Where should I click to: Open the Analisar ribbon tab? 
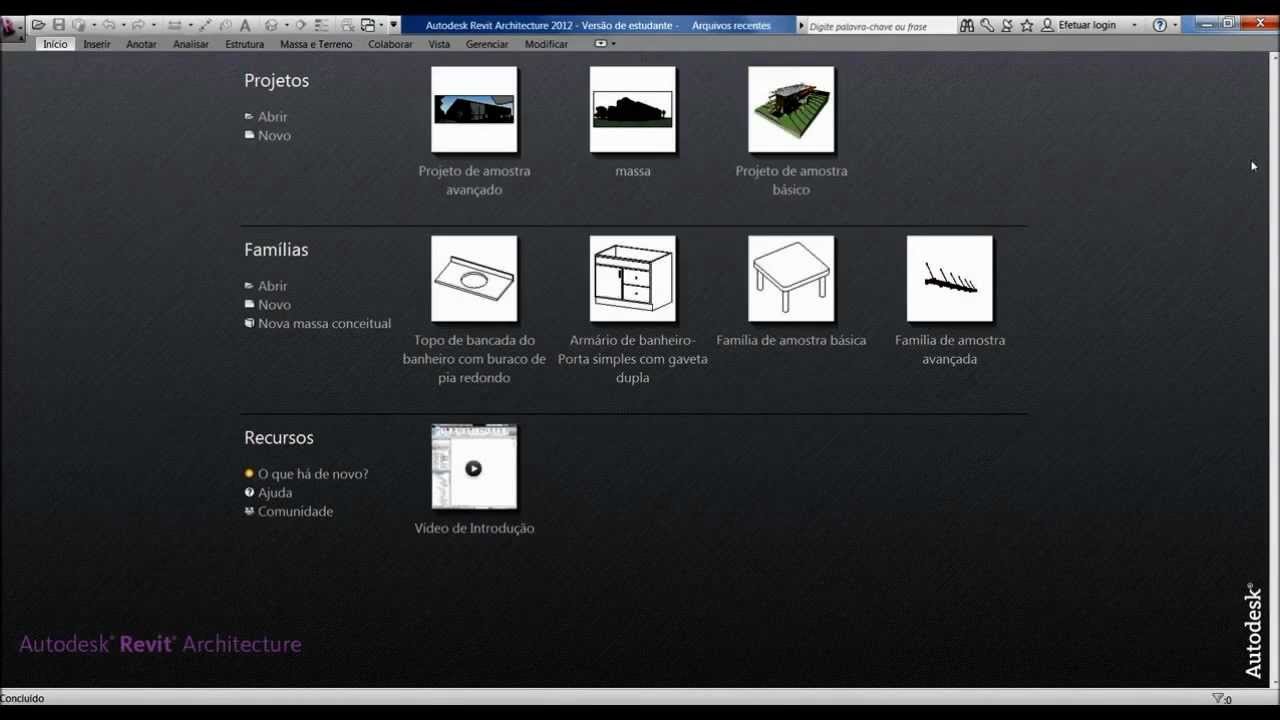pyautogui.click(x=191, y=44)
